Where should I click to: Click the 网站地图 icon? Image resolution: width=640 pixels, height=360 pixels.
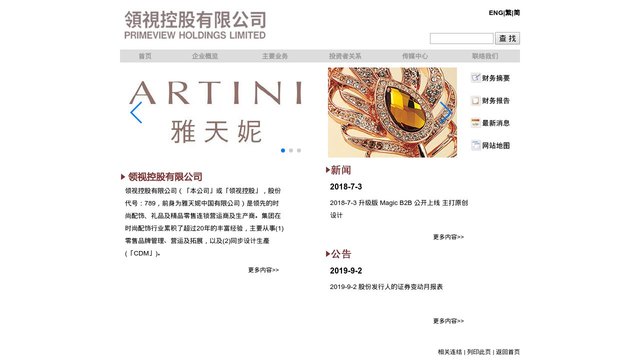point(476,145)
